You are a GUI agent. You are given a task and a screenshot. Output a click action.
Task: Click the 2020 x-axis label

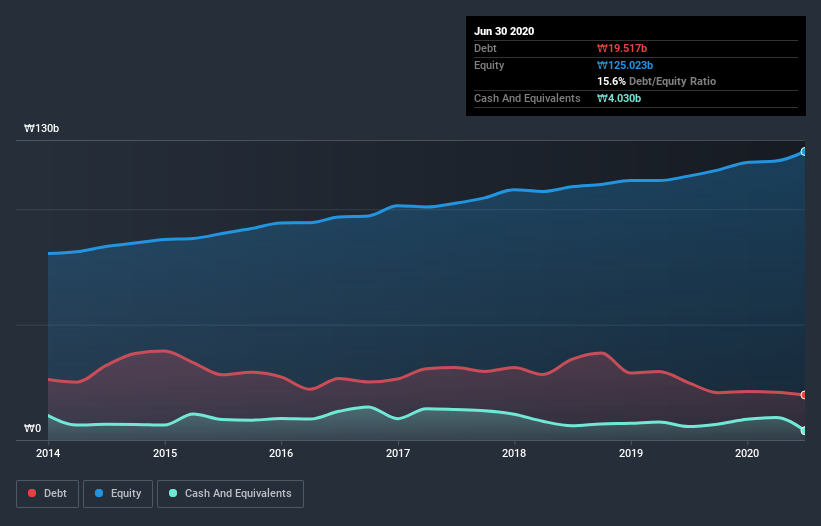[x=747, y=453]
